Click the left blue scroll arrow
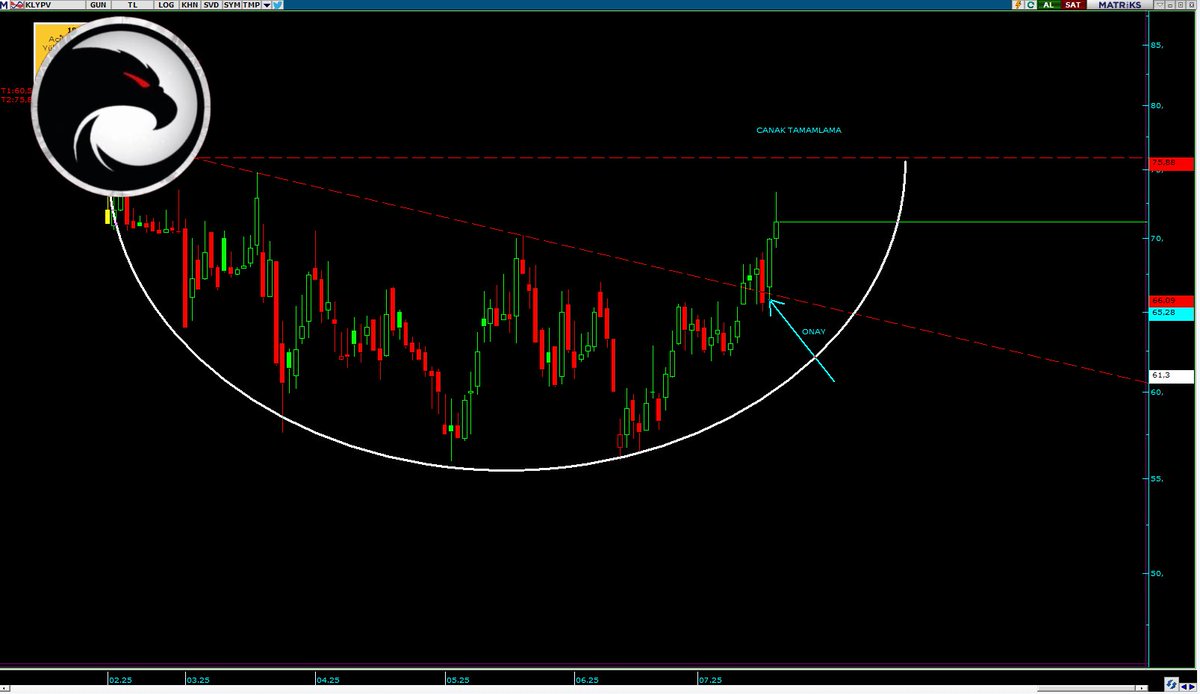The height and width of the screenshot is (694, 1200). (x=1183, y=687)
